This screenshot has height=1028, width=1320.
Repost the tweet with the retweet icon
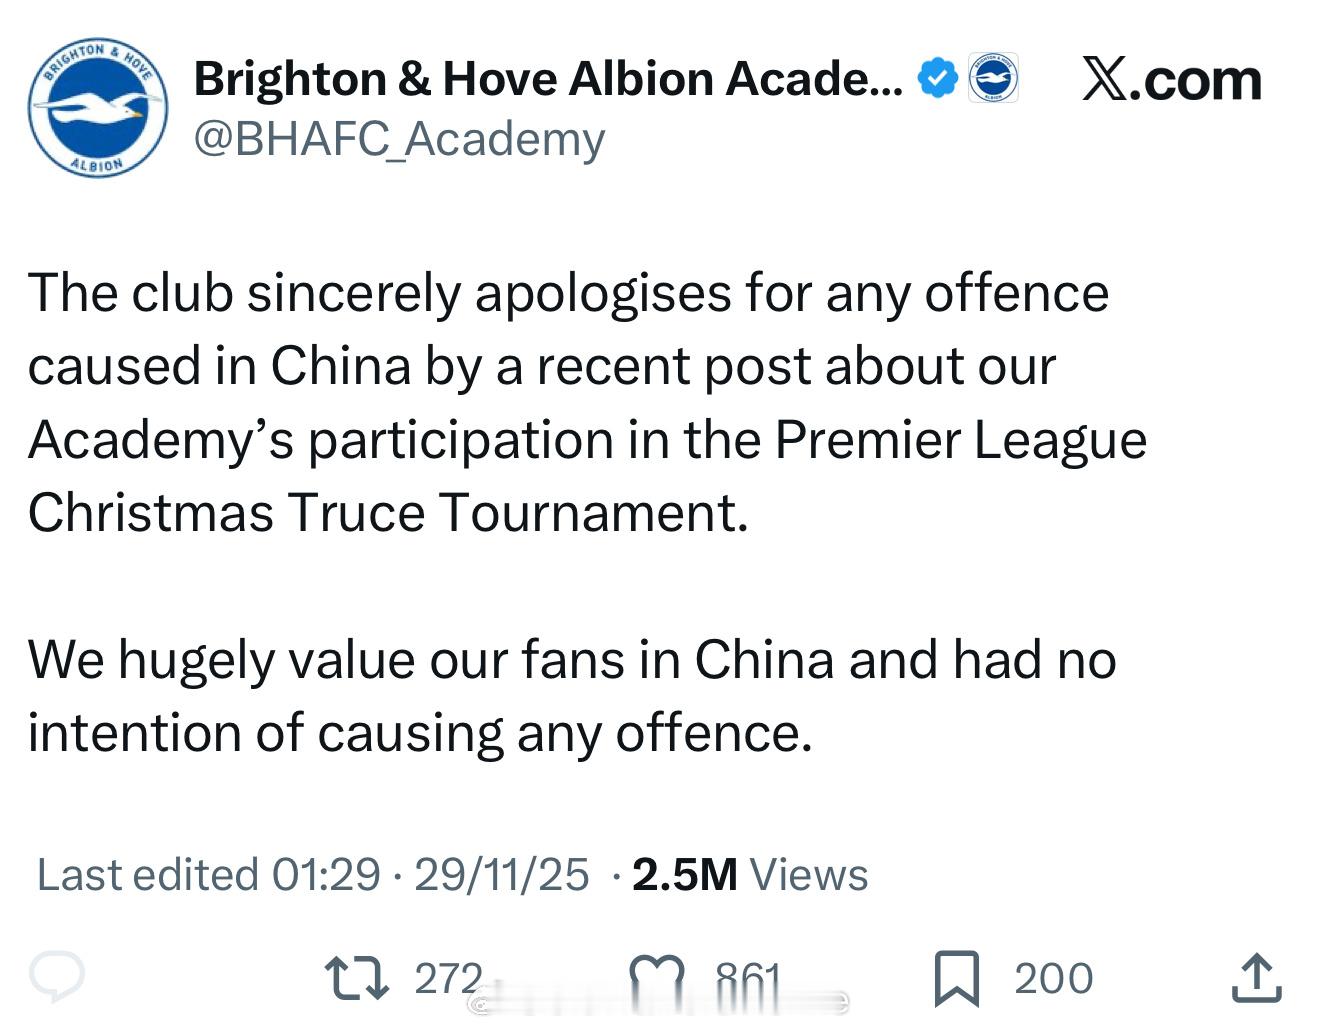click(357, 978)
